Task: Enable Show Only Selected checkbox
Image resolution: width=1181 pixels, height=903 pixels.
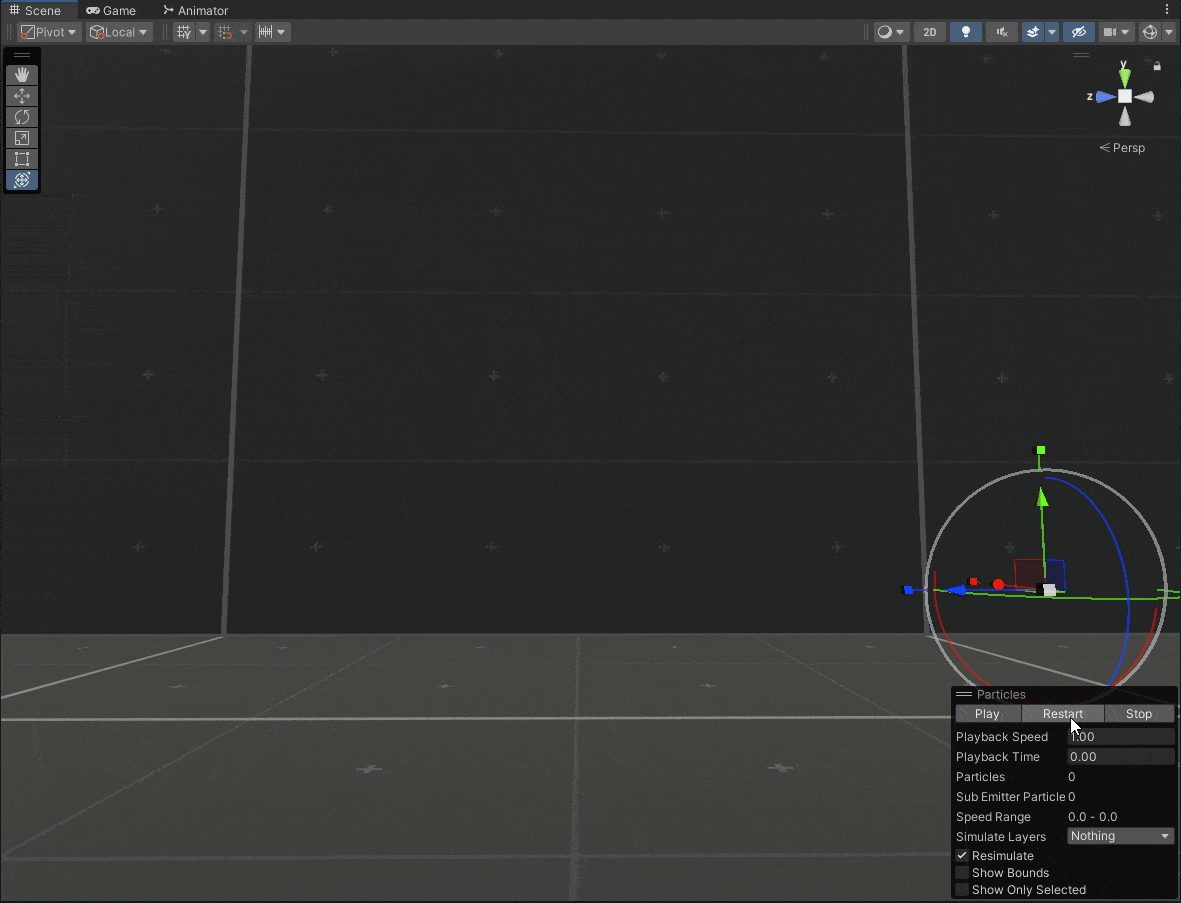Action: (x=962, y=890)
